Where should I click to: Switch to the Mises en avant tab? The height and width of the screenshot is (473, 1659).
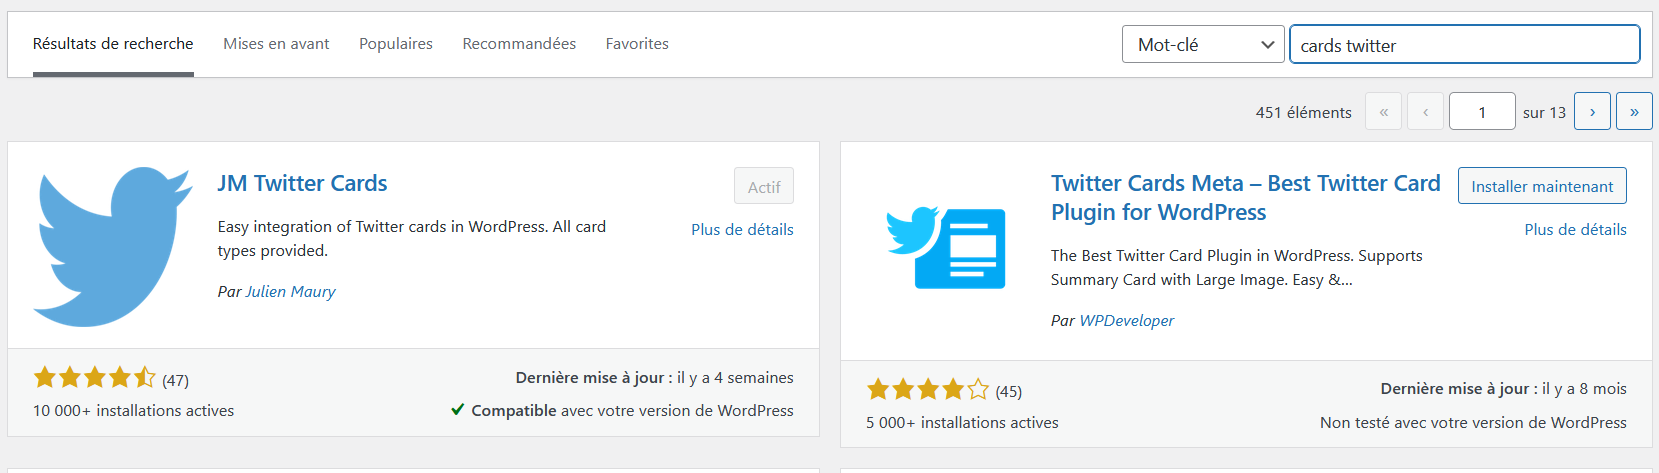pos(276,44)
